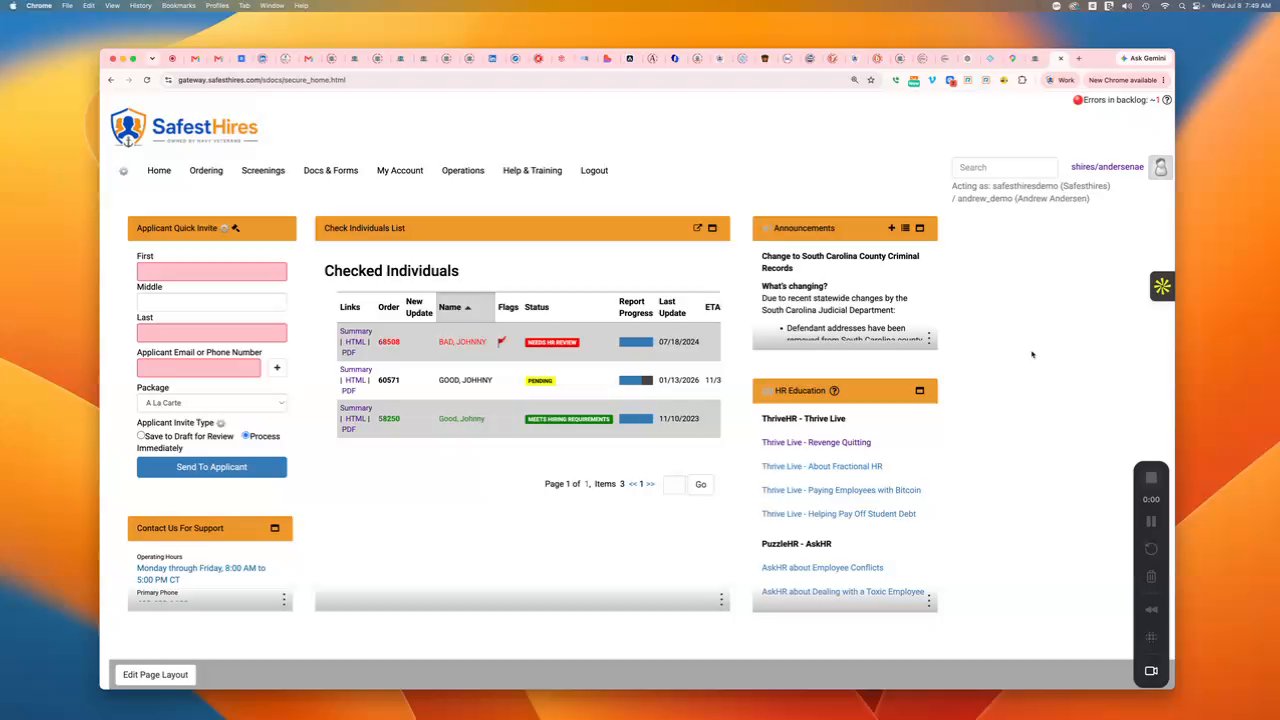Open Contact Us panel three-dot menu
Image resolution: width=1280 pixels, height=720 pixels.
[x=284, y=600]
